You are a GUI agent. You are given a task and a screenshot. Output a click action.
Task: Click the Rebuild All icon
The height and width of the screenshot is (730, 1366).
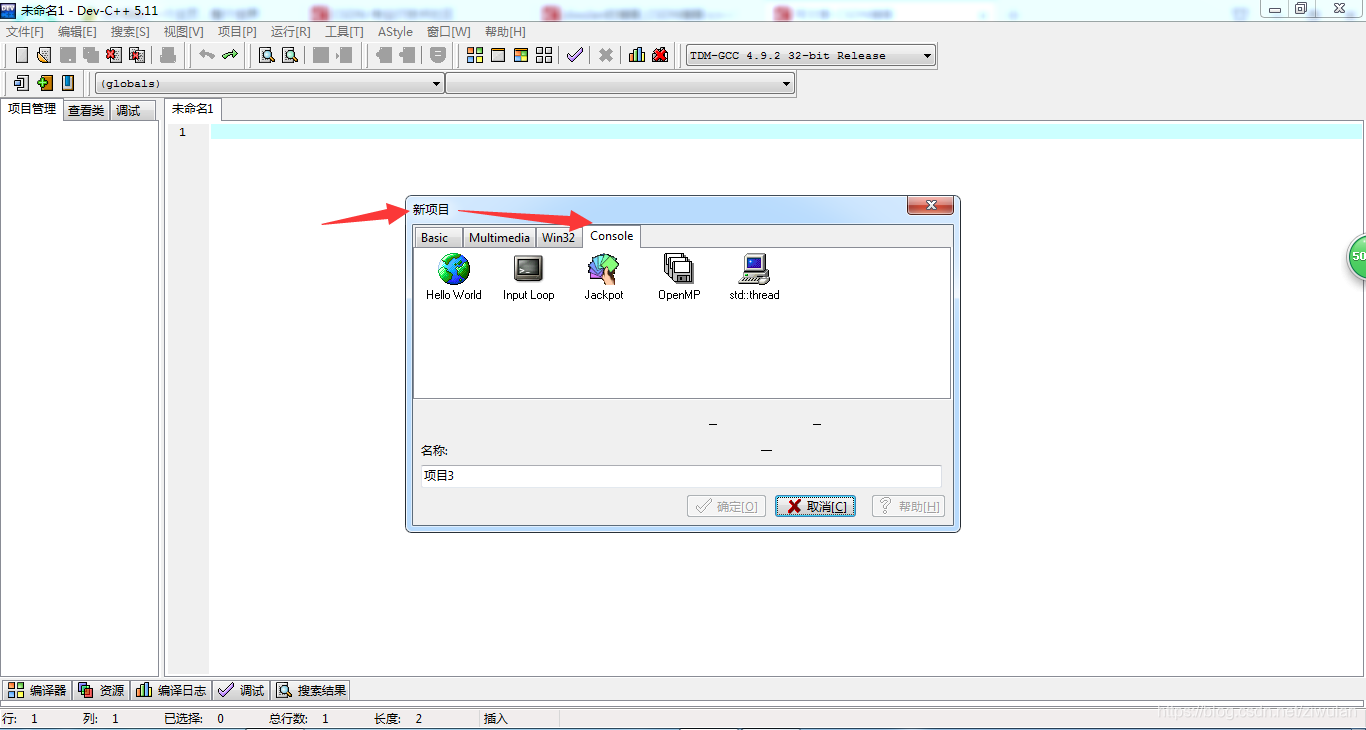point(544,55)
